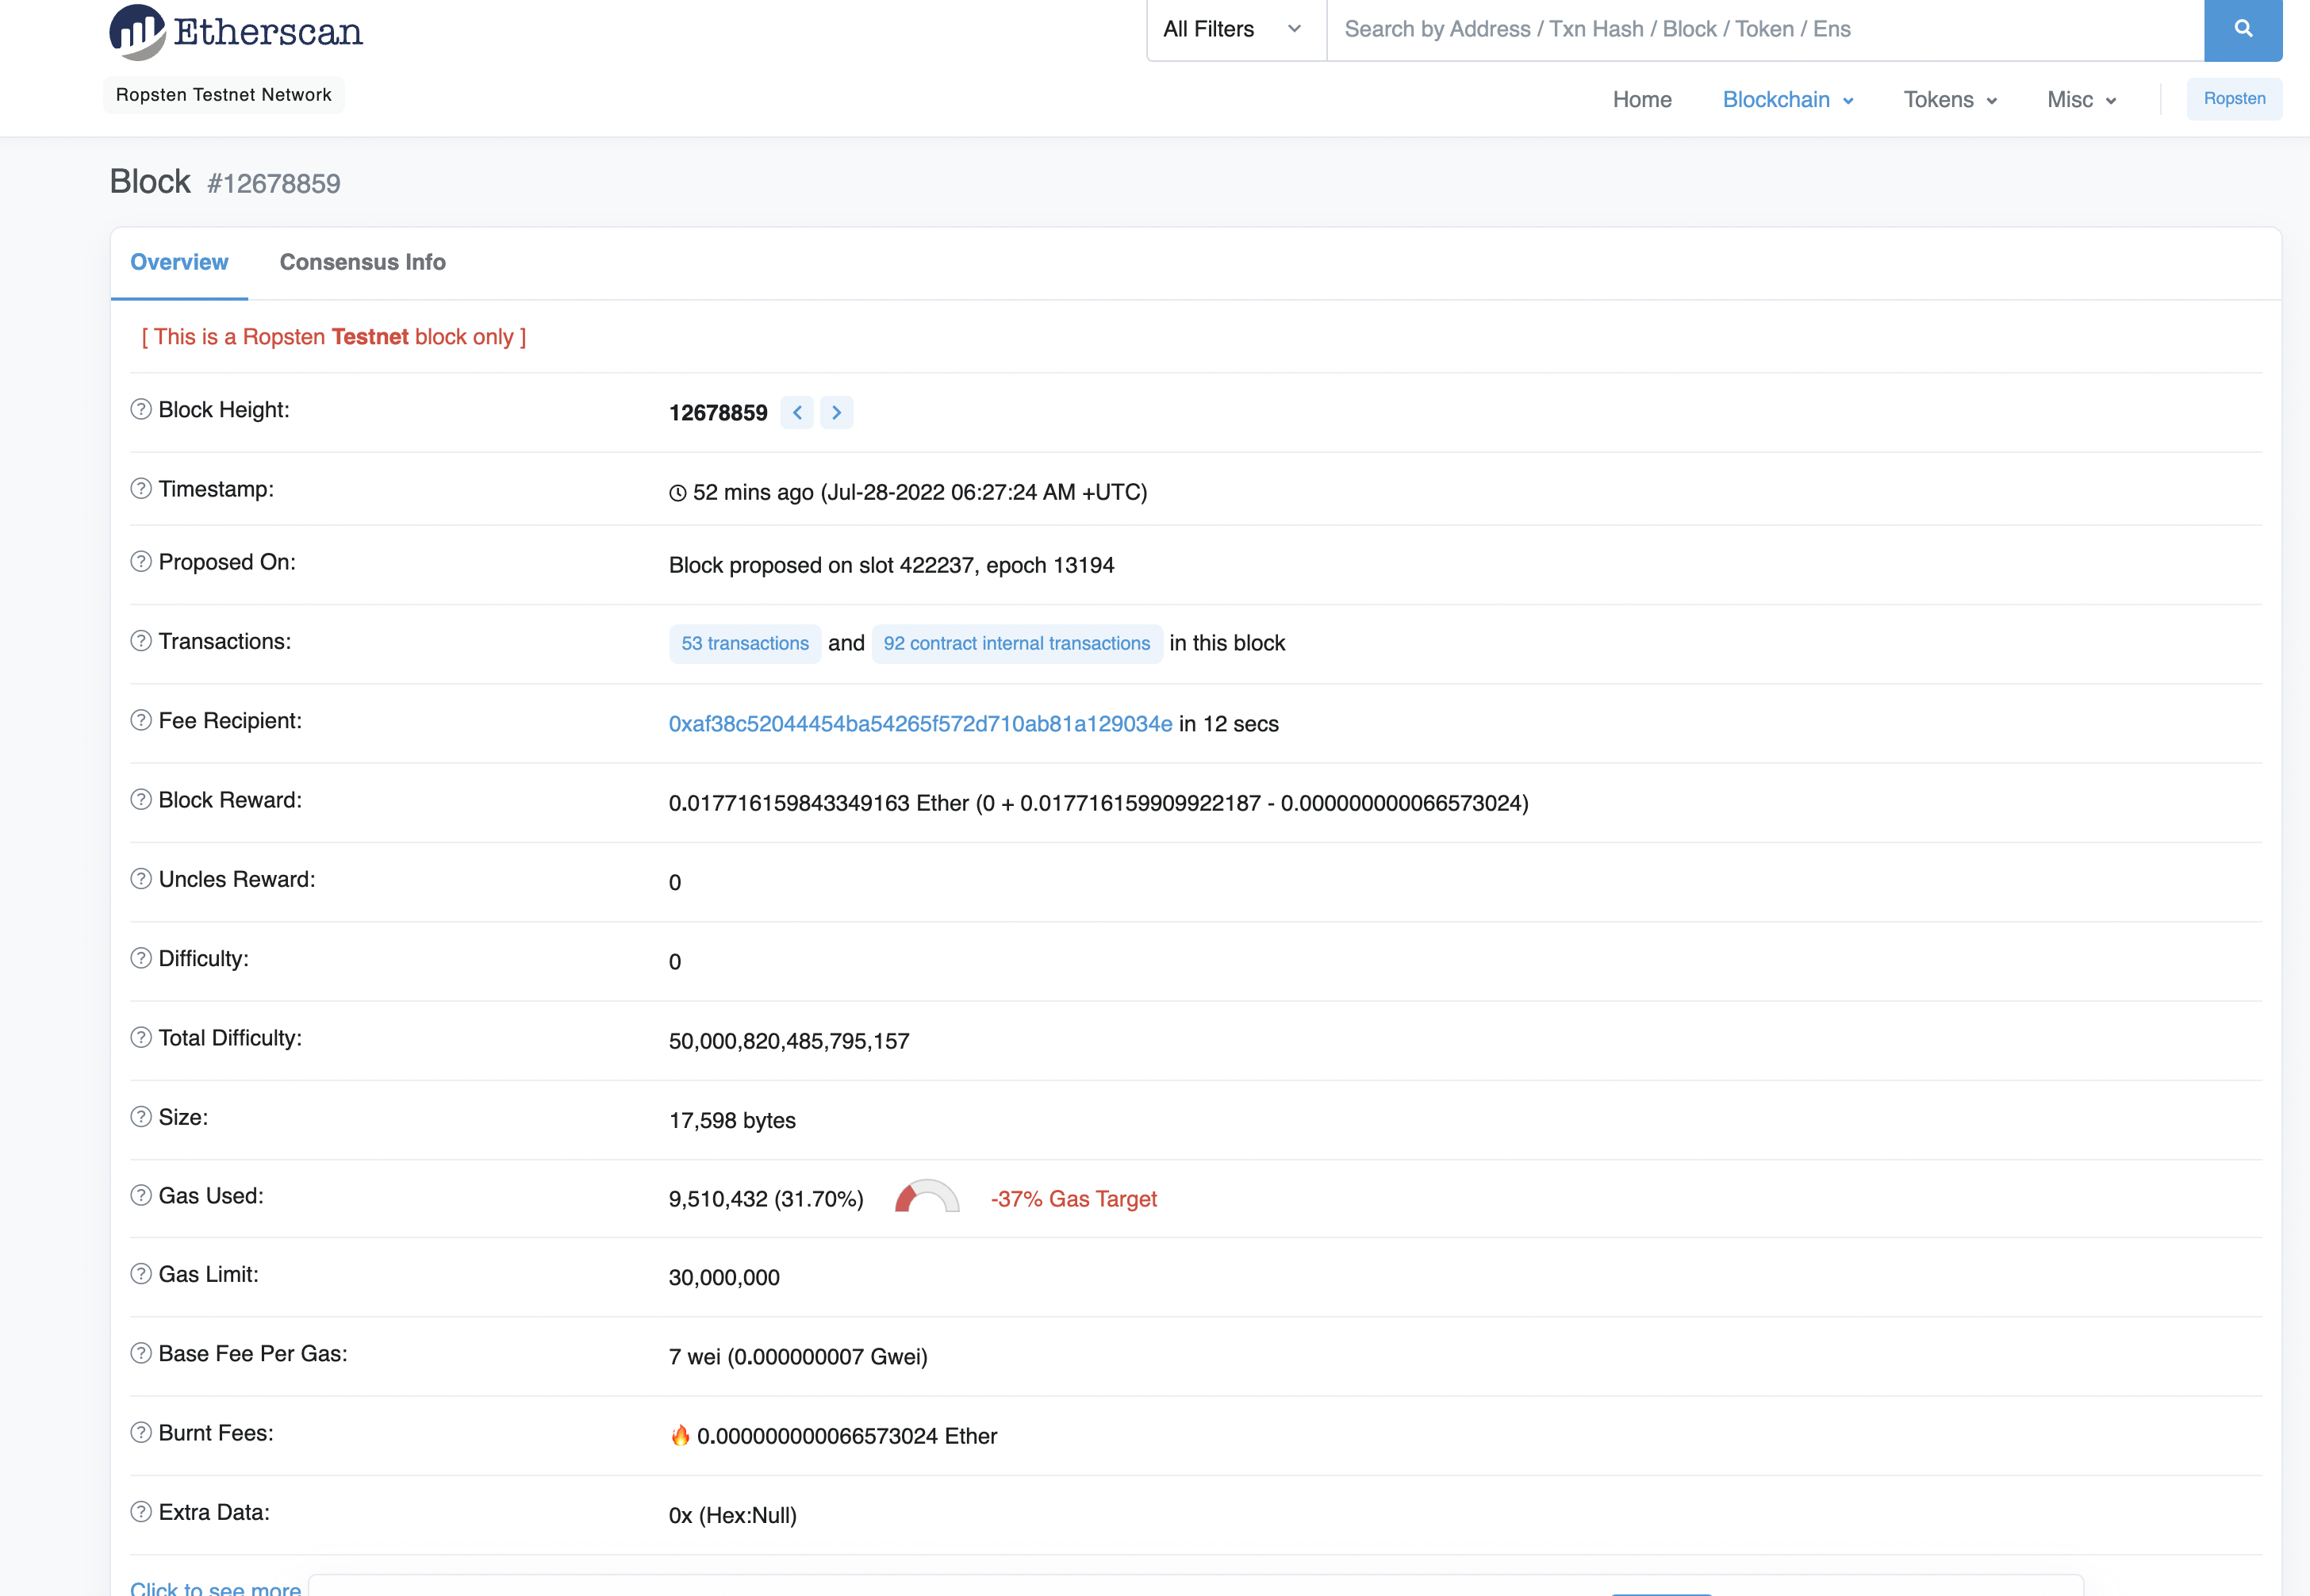
Task: Open the 53 transactions link
Action: coord(745,643)
